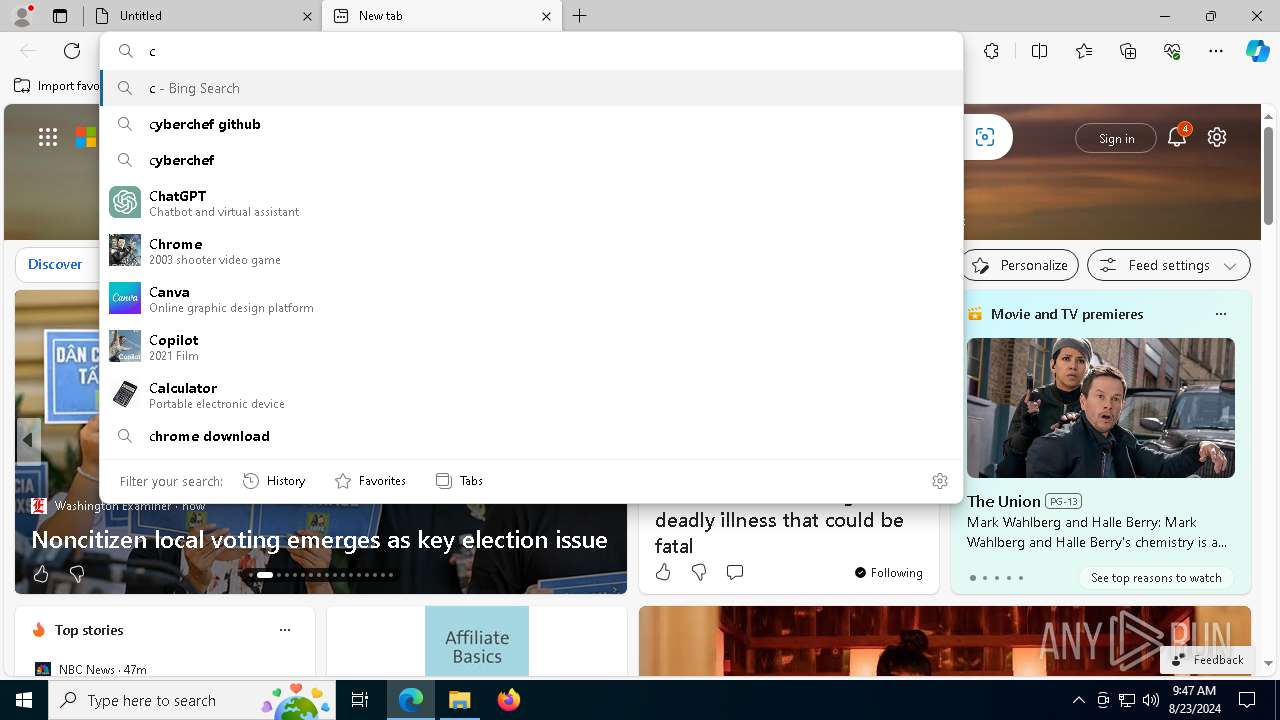Toggle the Following status
The height and width of the screenshot is (720, 1280).
coord(888,572)
